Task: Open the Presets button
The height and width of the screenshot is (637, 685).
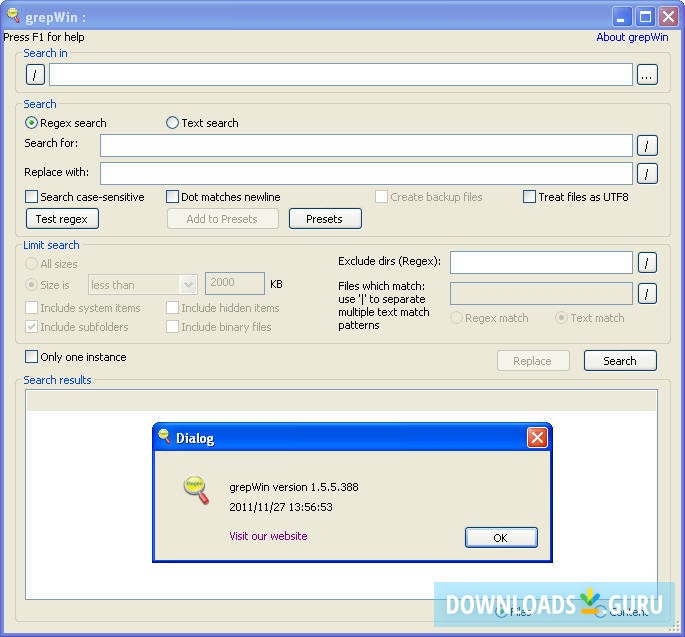Action: (x=325, y=218)
